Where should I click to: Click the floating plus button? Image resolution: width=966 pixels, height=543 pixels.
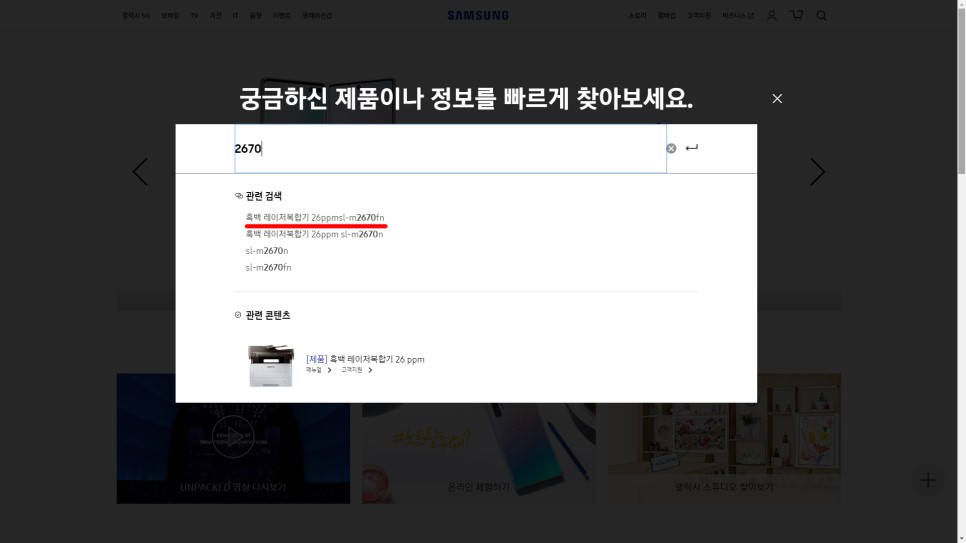pos(928,480)
